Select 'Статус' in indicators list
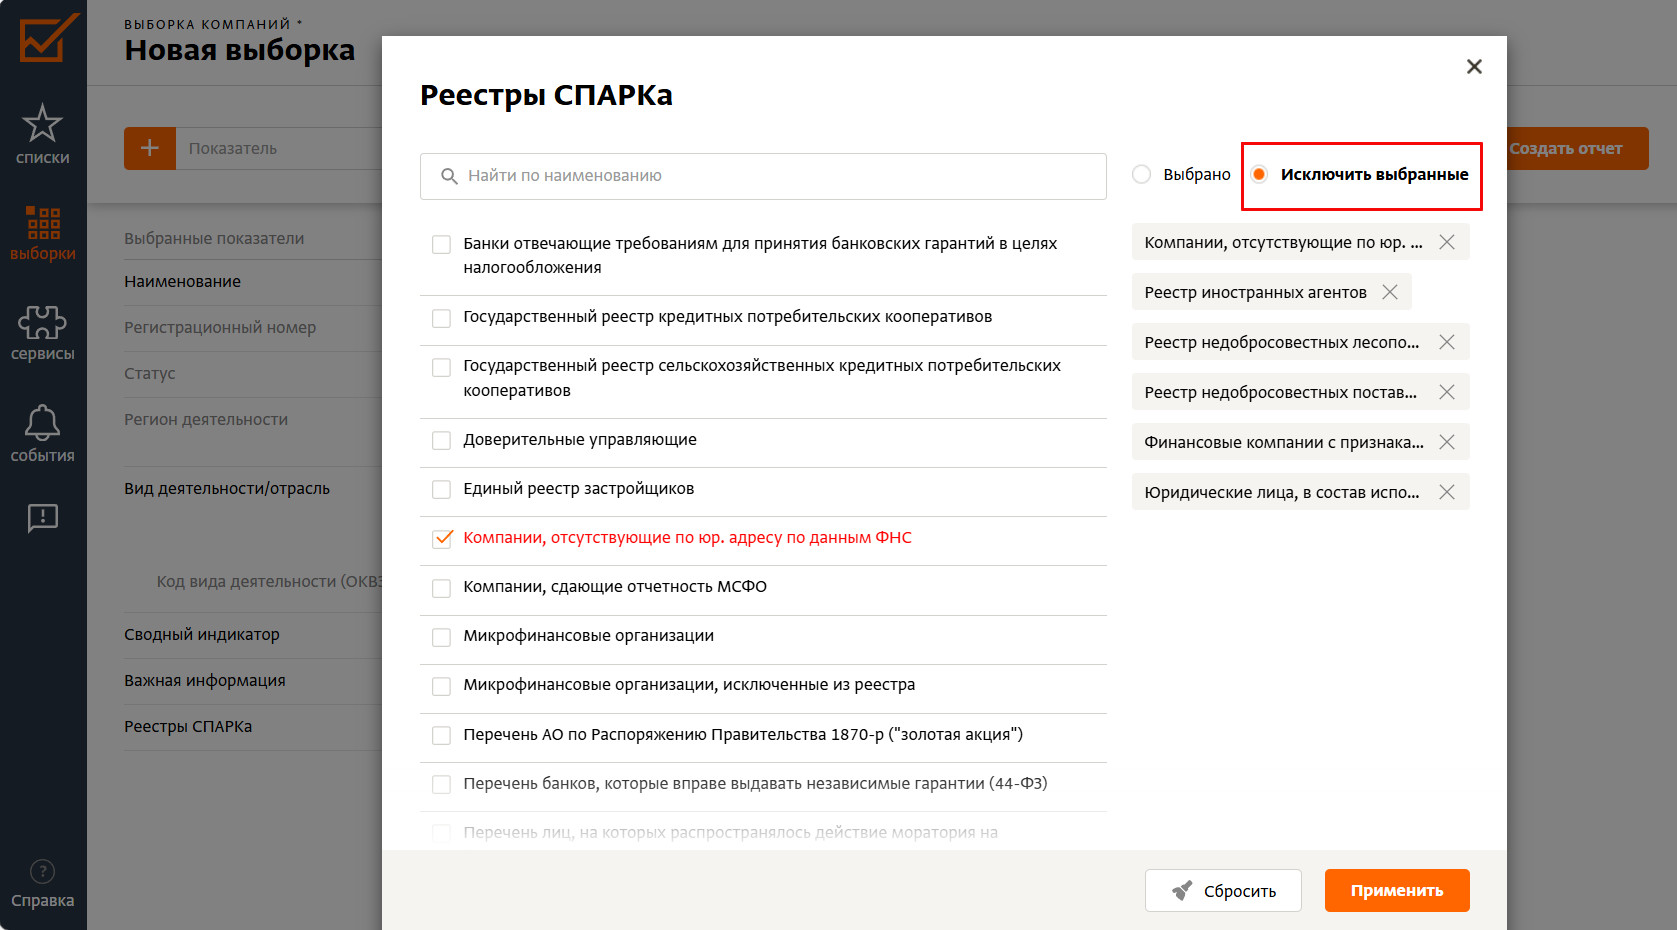Viewport: 1677px width, 930px height. coord(149,373)
